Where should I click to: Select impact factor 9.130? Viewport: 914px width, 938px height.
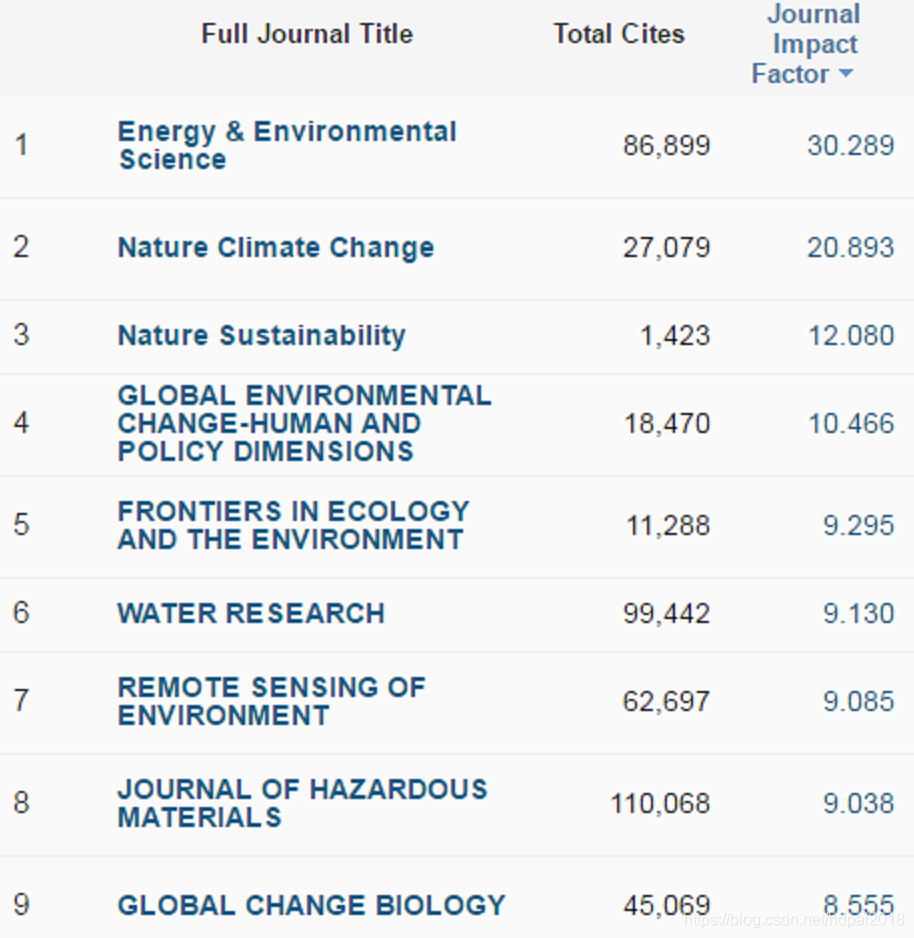pos(858,613)
